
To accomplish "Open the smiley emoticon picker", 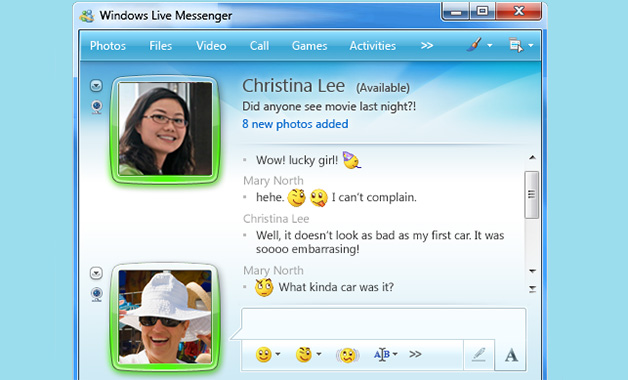I will (264, 354).
